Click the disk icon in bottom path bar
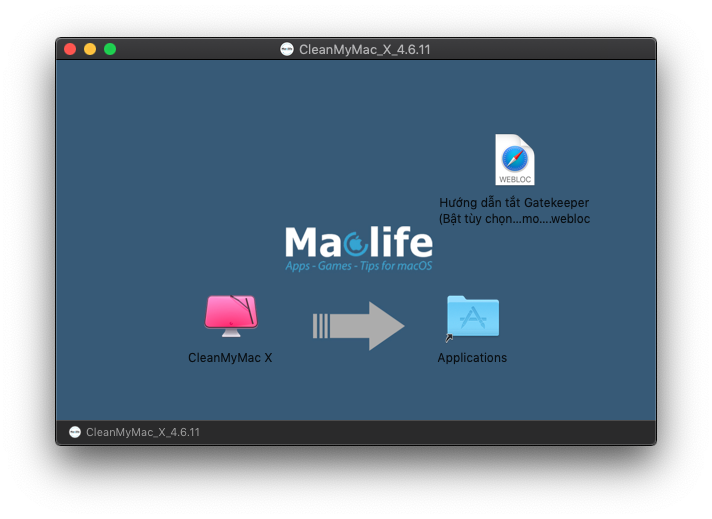Viewport: 712px width, 519px height. [x=75, y=432]
